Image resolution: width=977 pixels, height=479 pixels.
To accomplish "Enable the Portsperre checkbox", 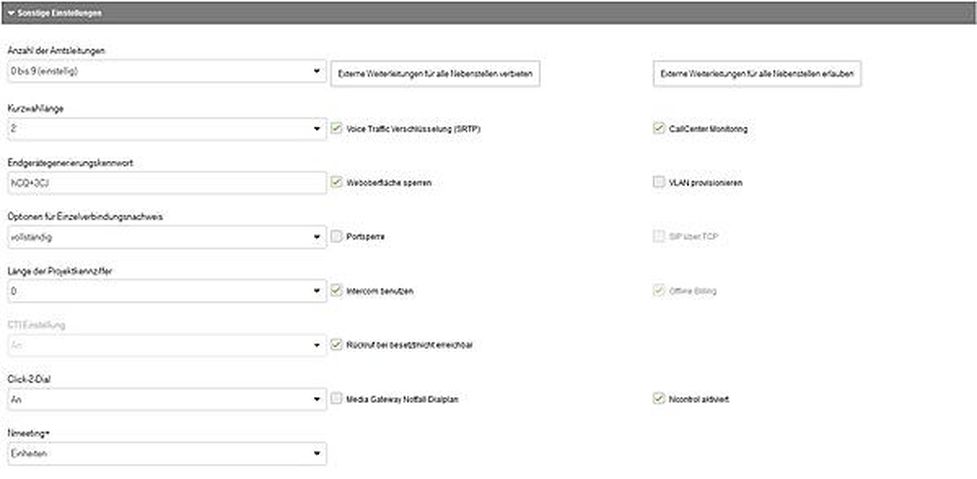I will tap(336, 237).
